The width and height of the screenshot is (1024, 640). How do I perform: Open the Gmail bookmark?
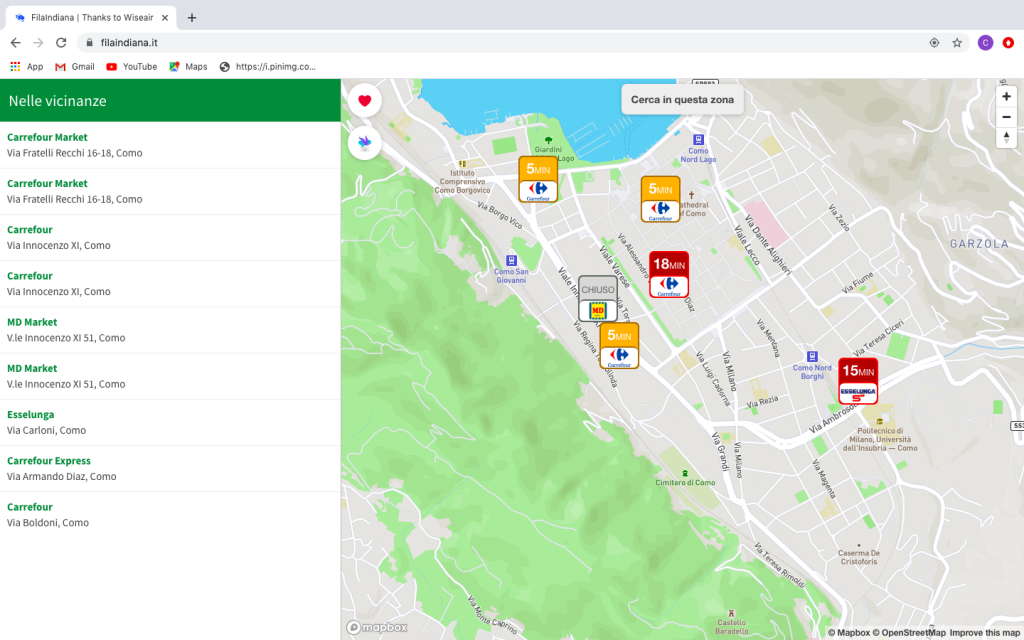point(74,67)
